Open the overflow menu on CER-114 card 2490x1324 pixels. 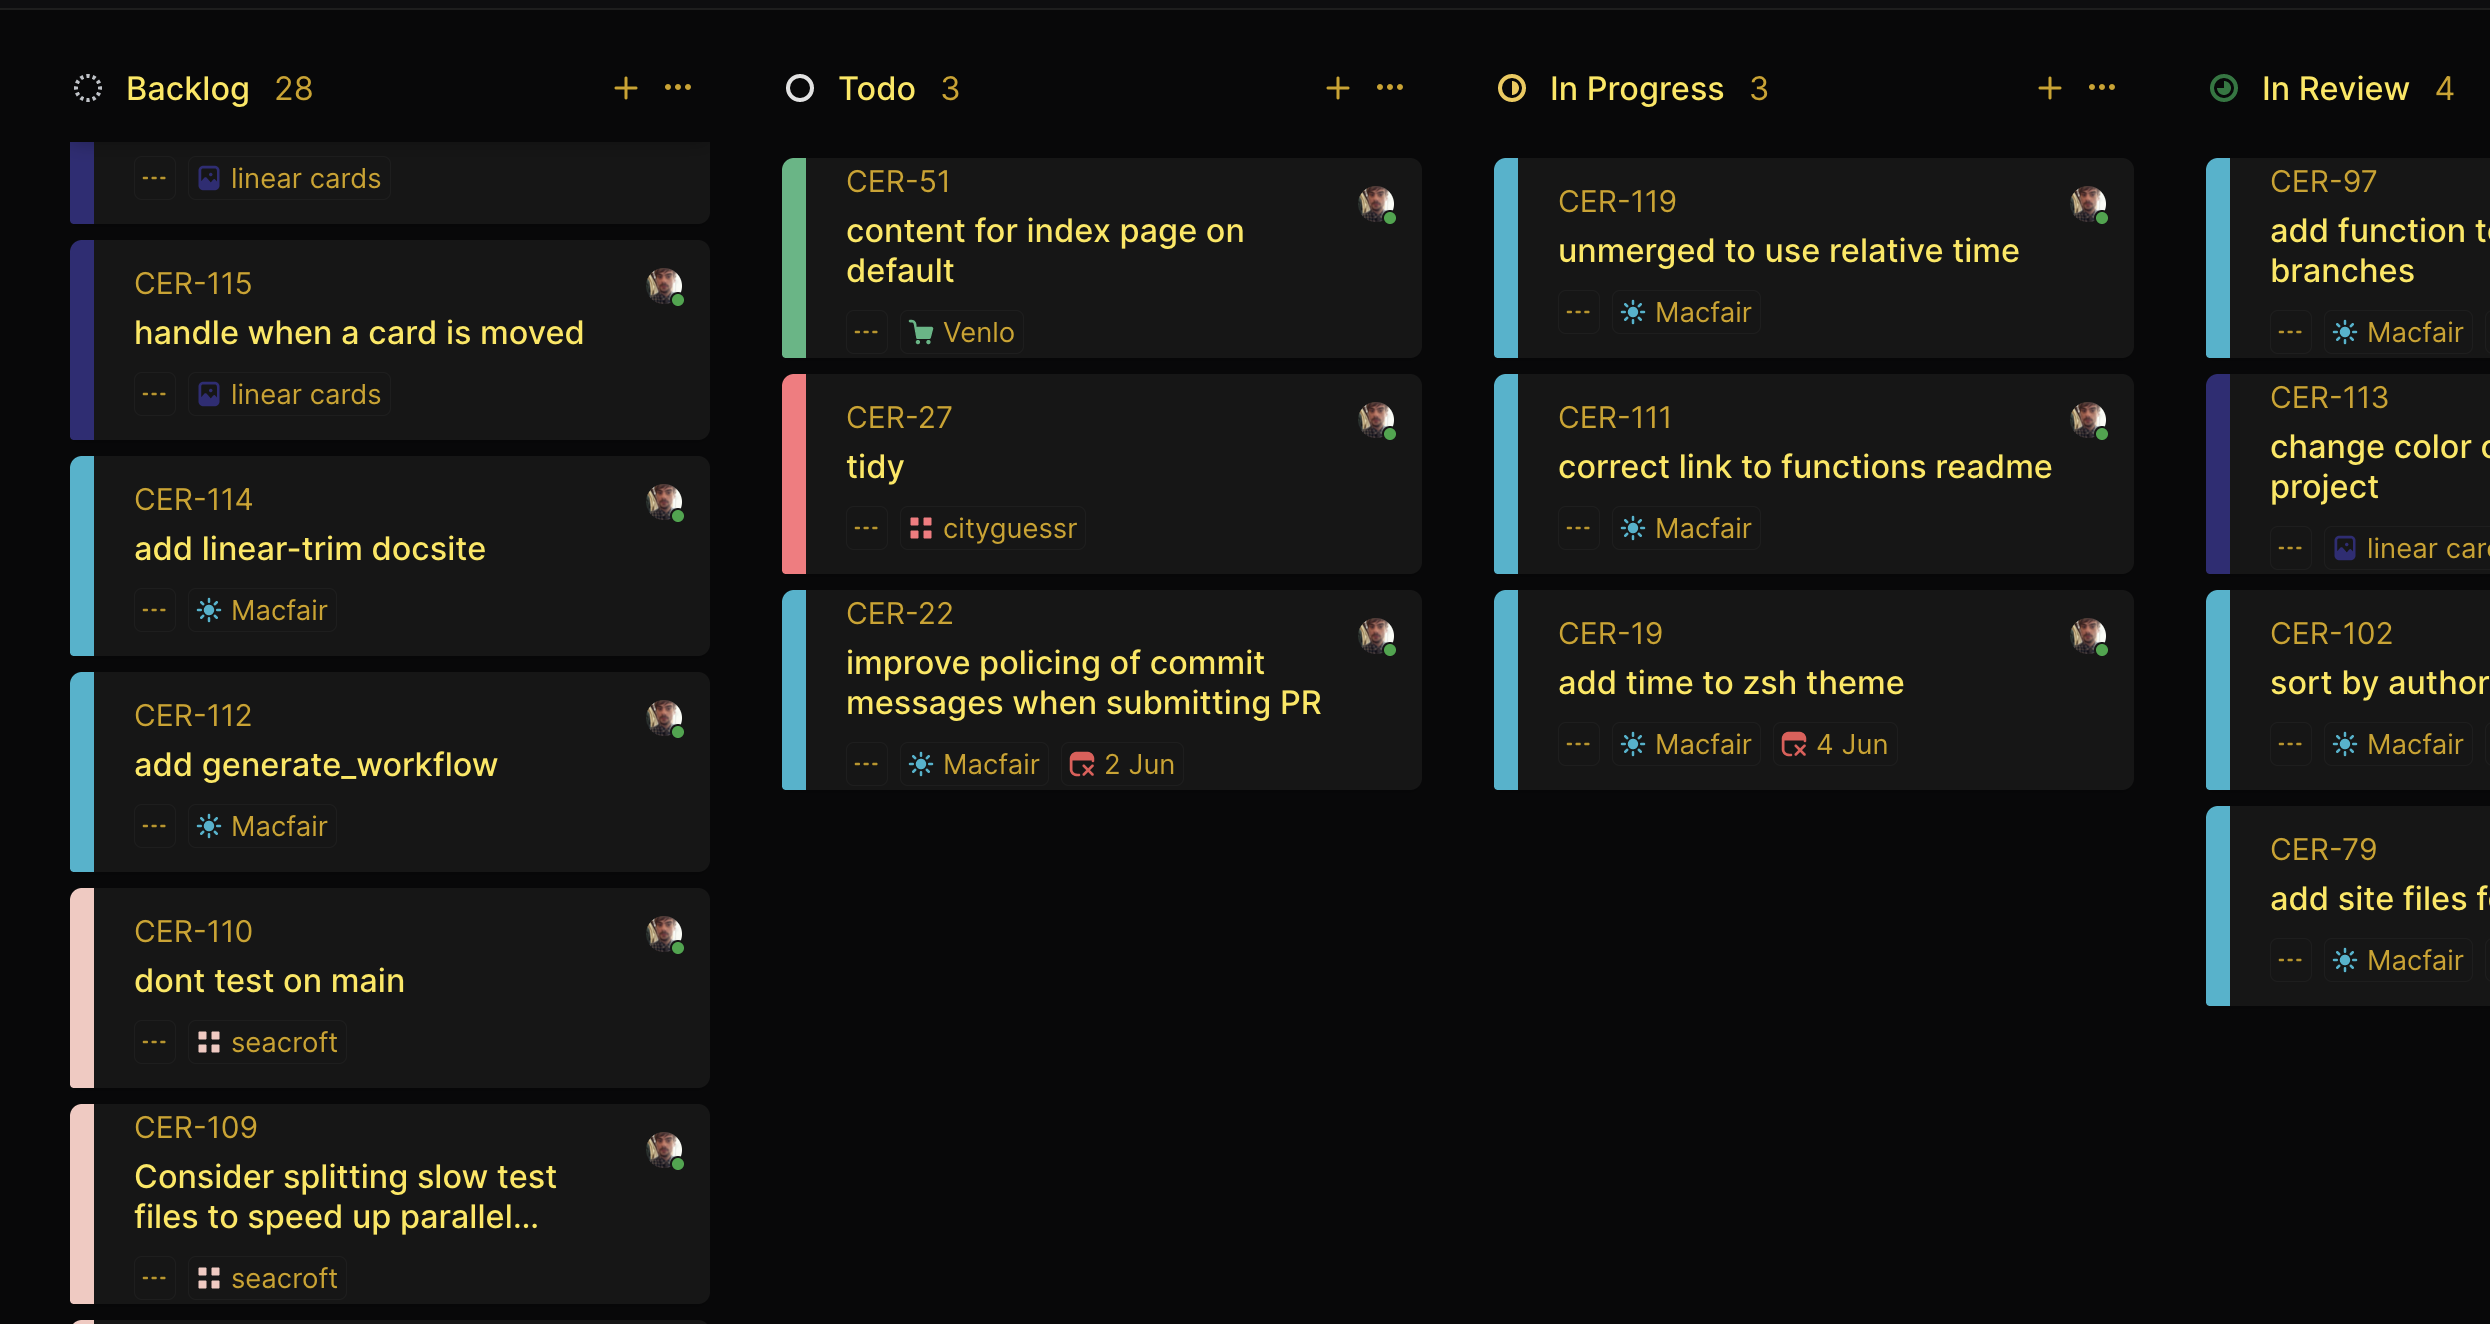click(x=154, y=609)
